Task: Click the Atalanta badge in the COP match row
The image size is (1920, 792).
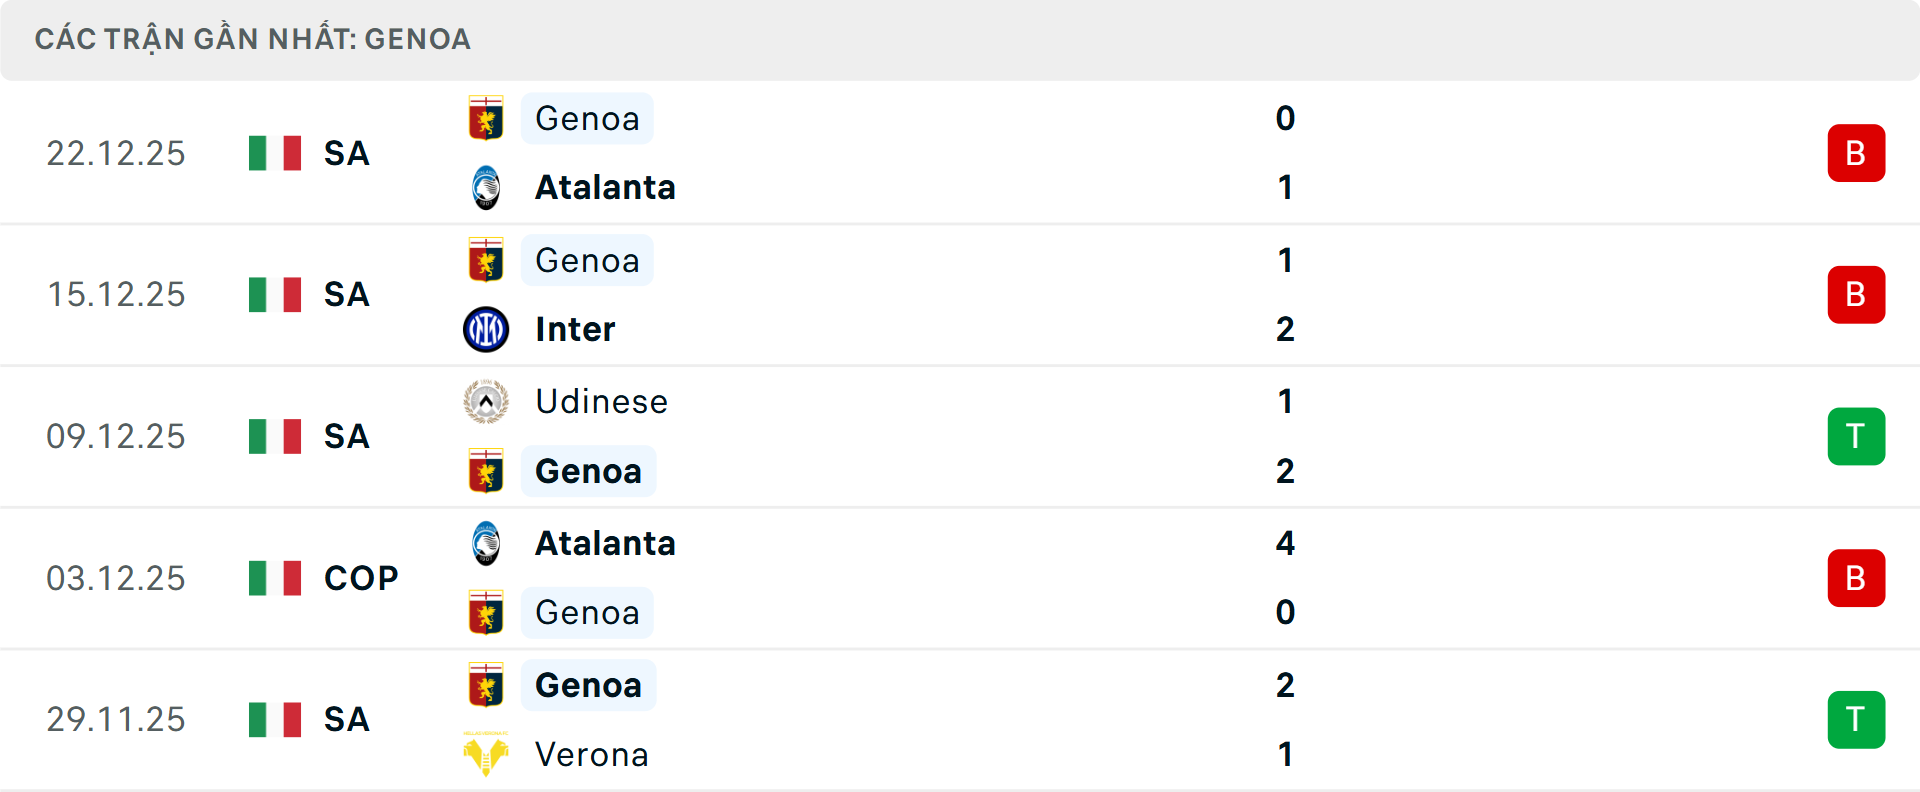Action: 487,544
